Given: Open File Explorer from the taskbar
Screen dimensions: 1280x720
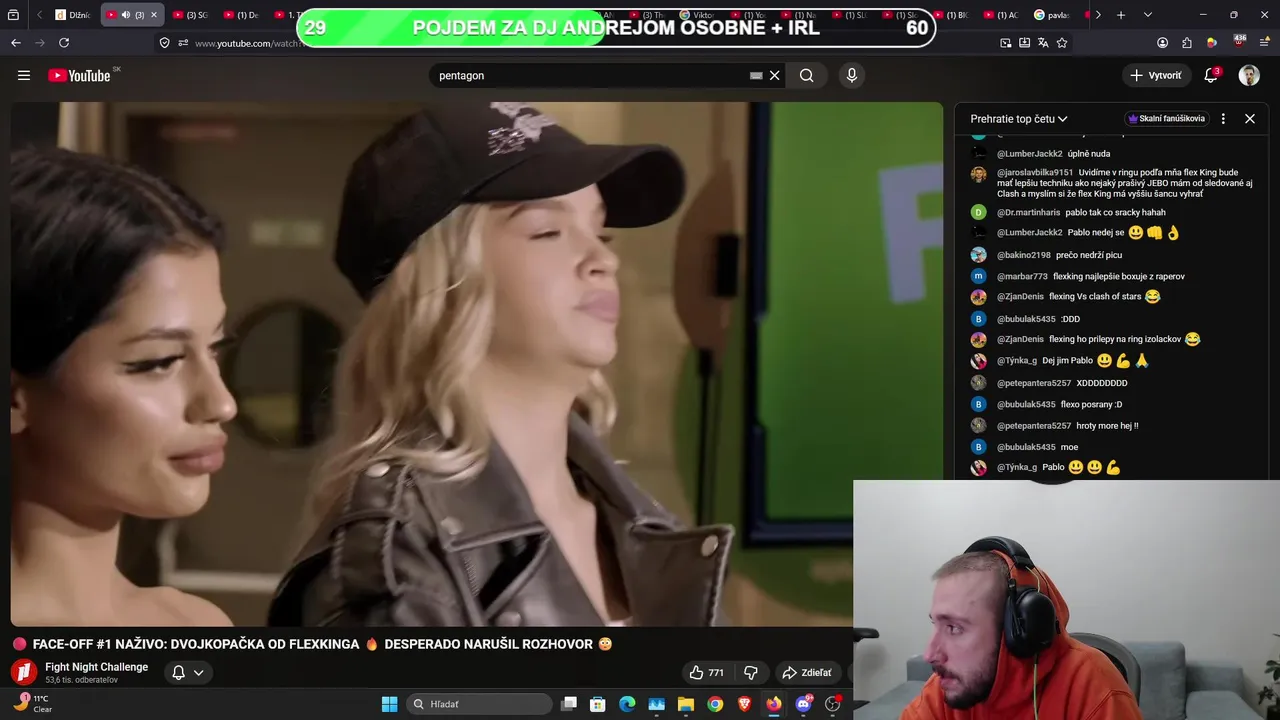Looking at the screenshot, I should click(x=686, y=704).
